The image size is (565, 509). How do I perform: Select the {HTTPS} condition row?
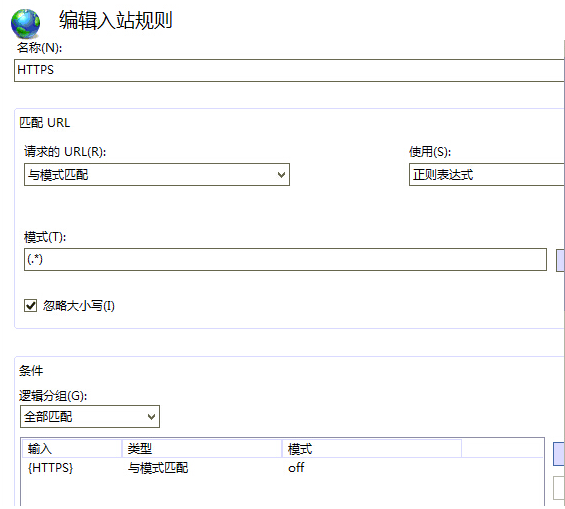[x=282, y=468]
